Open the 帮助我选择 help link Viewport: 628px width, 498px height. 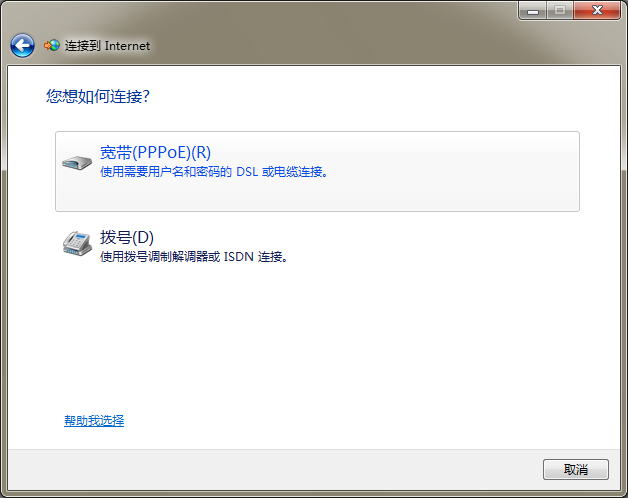point(94,421)
